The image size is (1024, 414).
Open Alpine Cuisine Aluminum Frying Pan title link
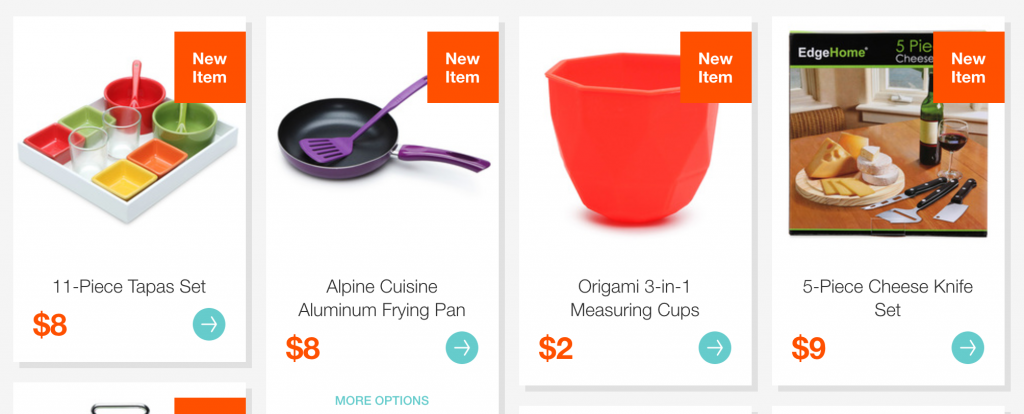click(382, 298)
